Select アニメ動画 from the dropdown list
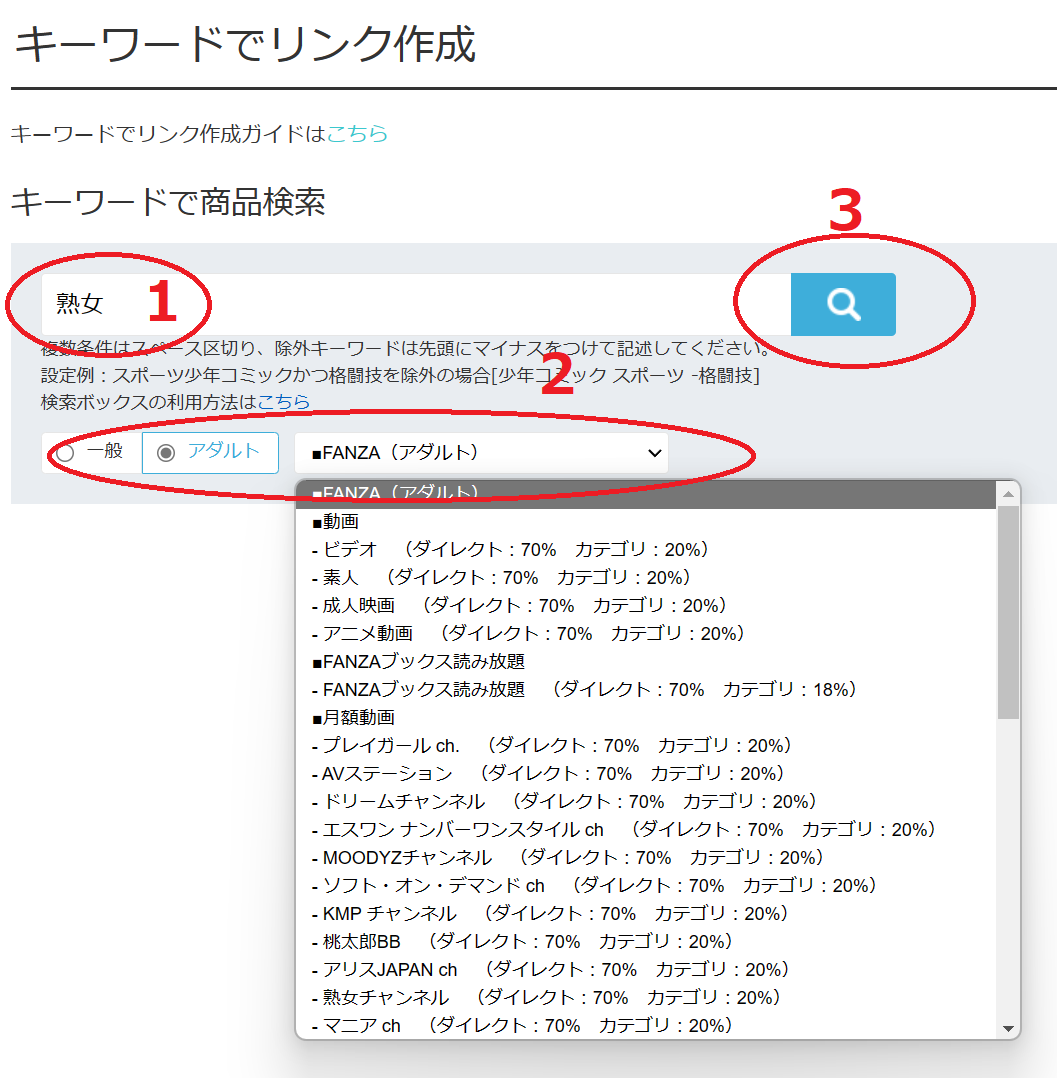The image size is (1057, 1078). (x=533, y=633)
